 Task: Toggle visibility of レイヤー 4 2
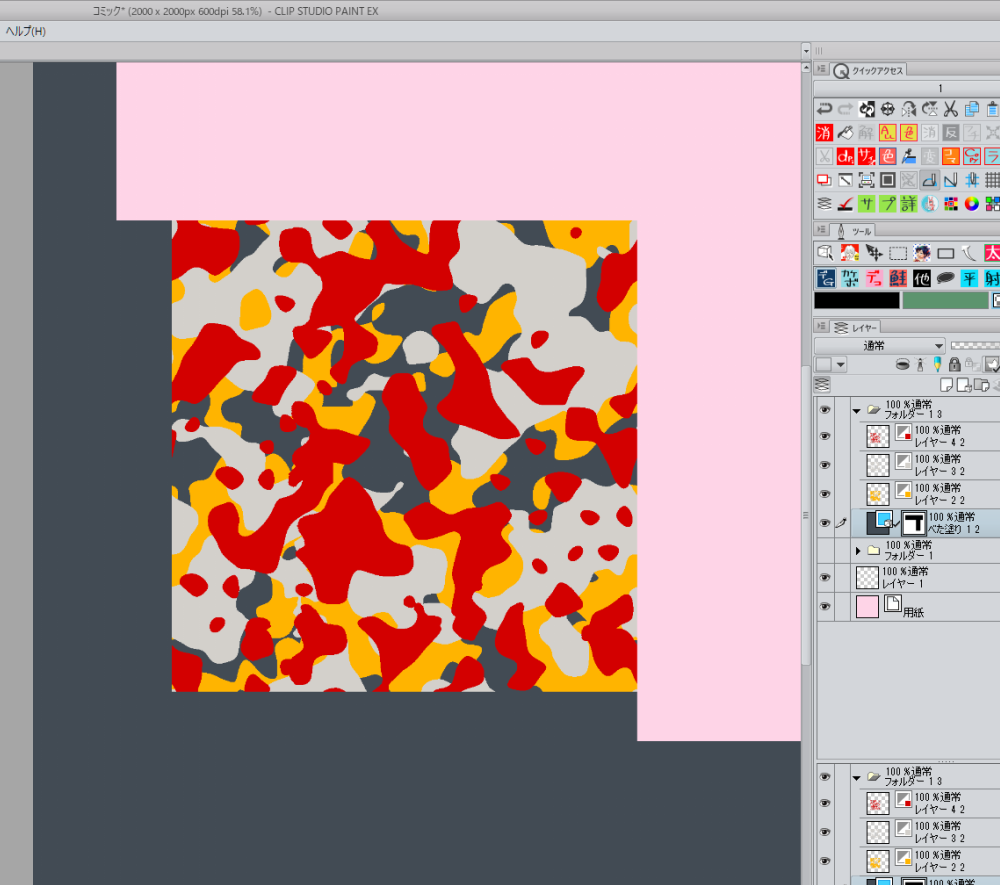(825, 436)
